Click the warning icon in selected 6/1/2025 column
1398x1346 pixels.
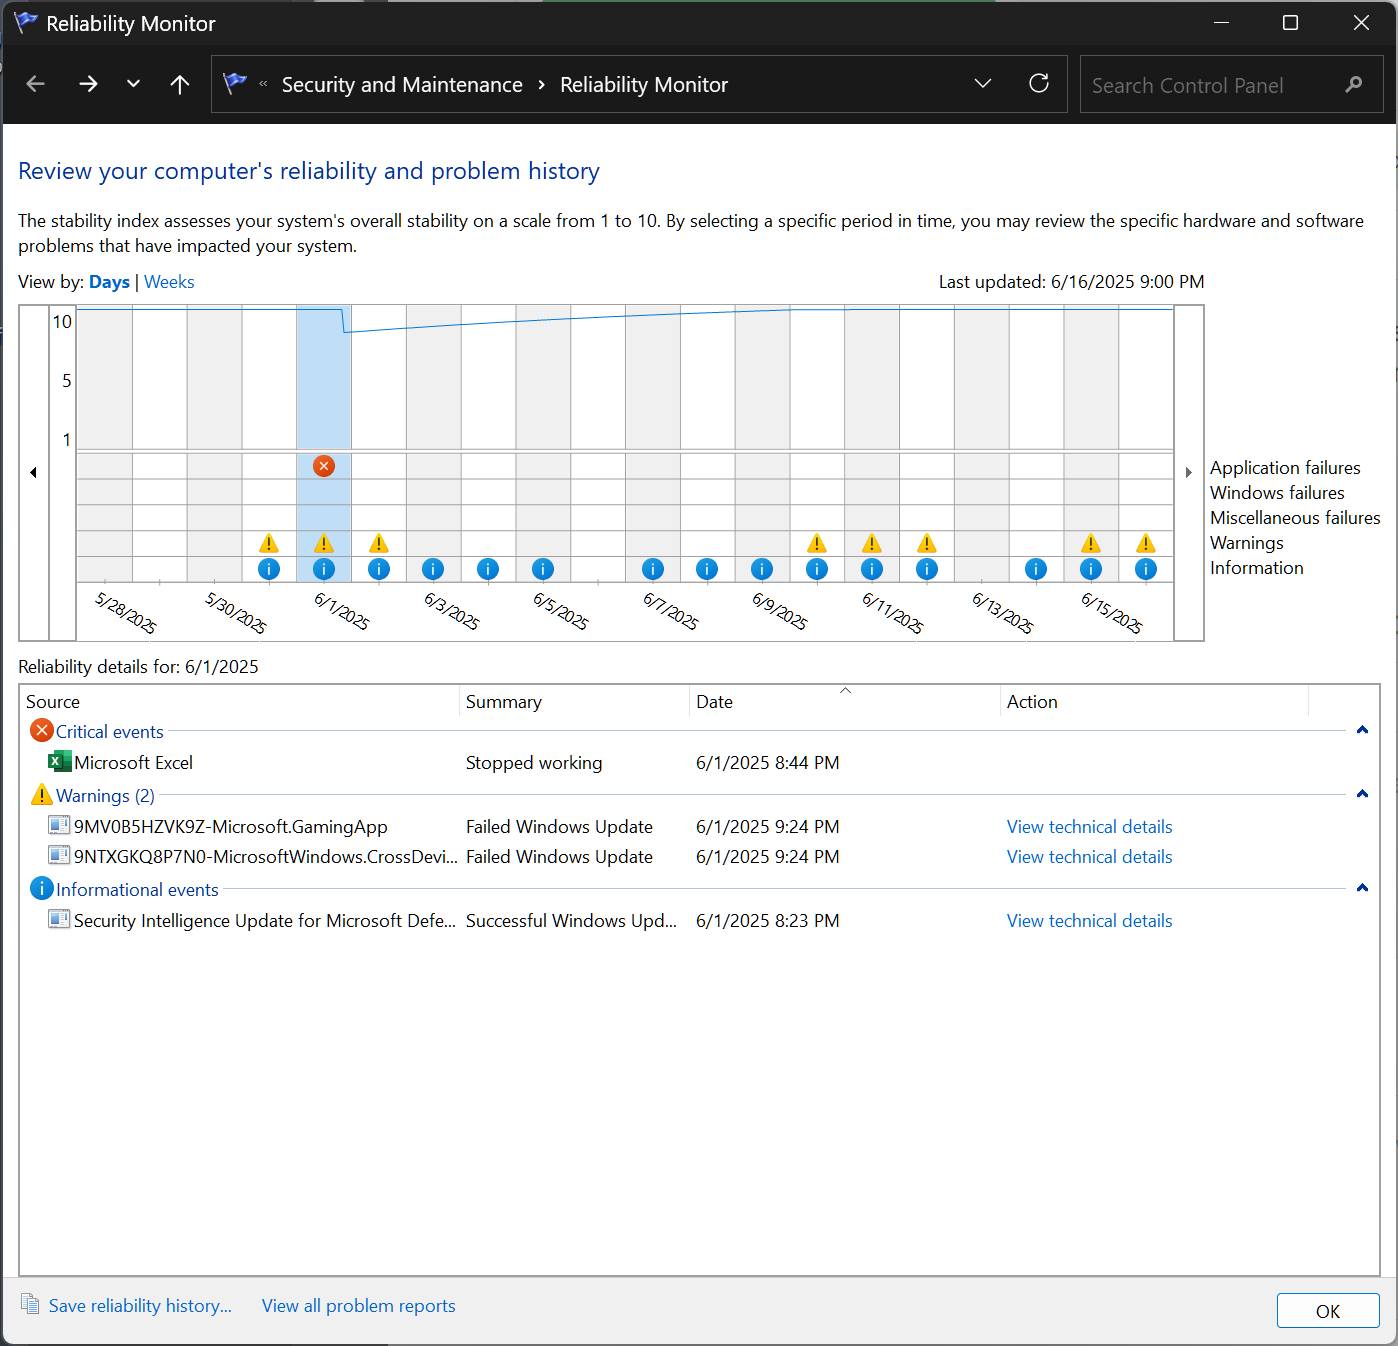coord(323,543)
